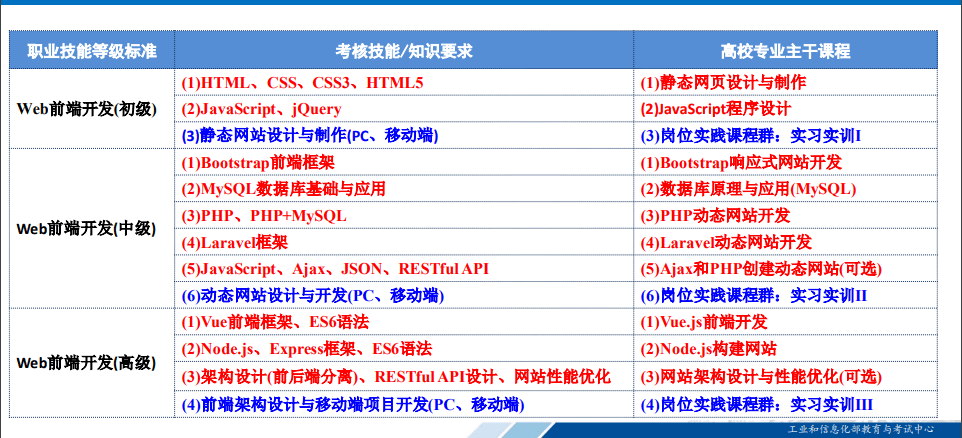Select the 考核技能/知识要求 column header
Image resolution: width=962 pixels, height=438 pixels.
404,50
